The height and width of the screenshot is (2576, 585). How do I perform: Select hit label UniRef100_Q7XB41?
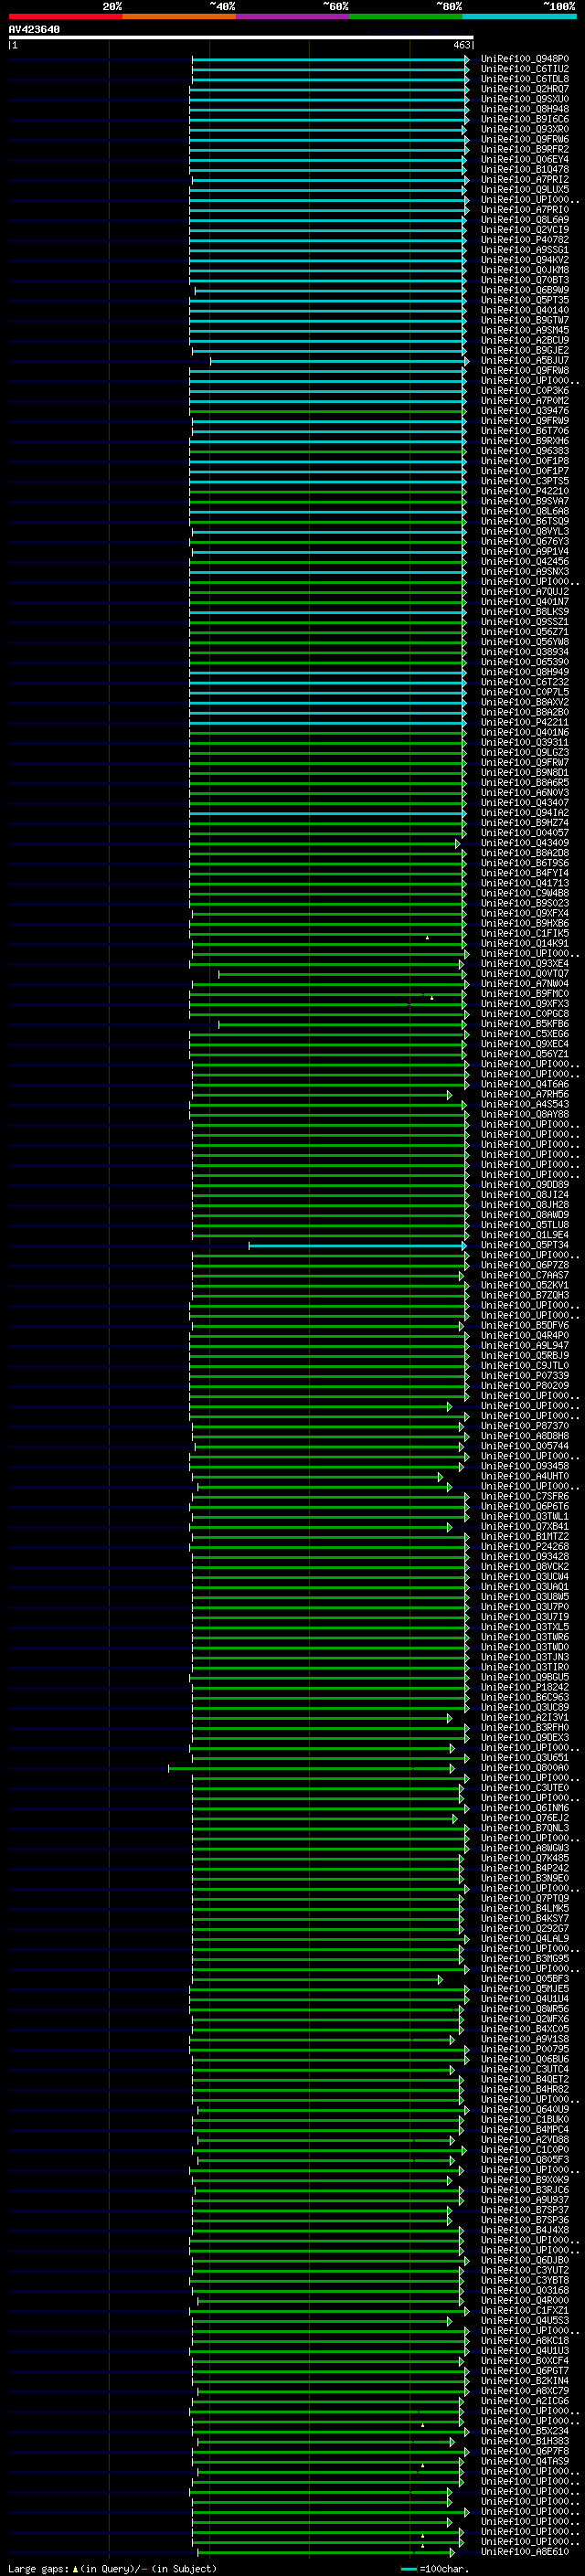pyautogui.click(x=525, y=1527)
